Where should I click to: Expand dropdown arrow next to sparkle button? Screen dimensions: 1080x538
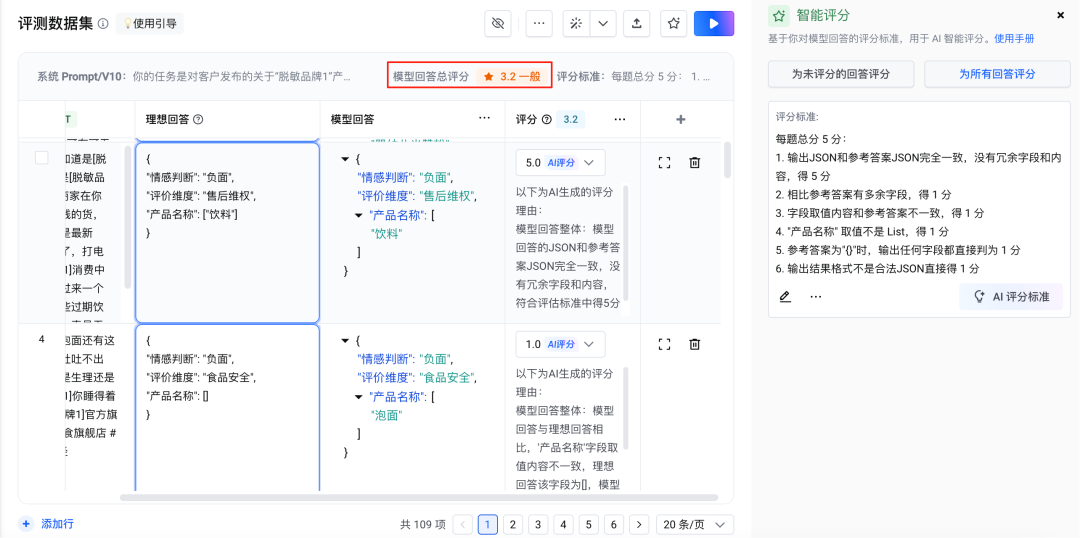pyautogui.click(x=603, y=23)
